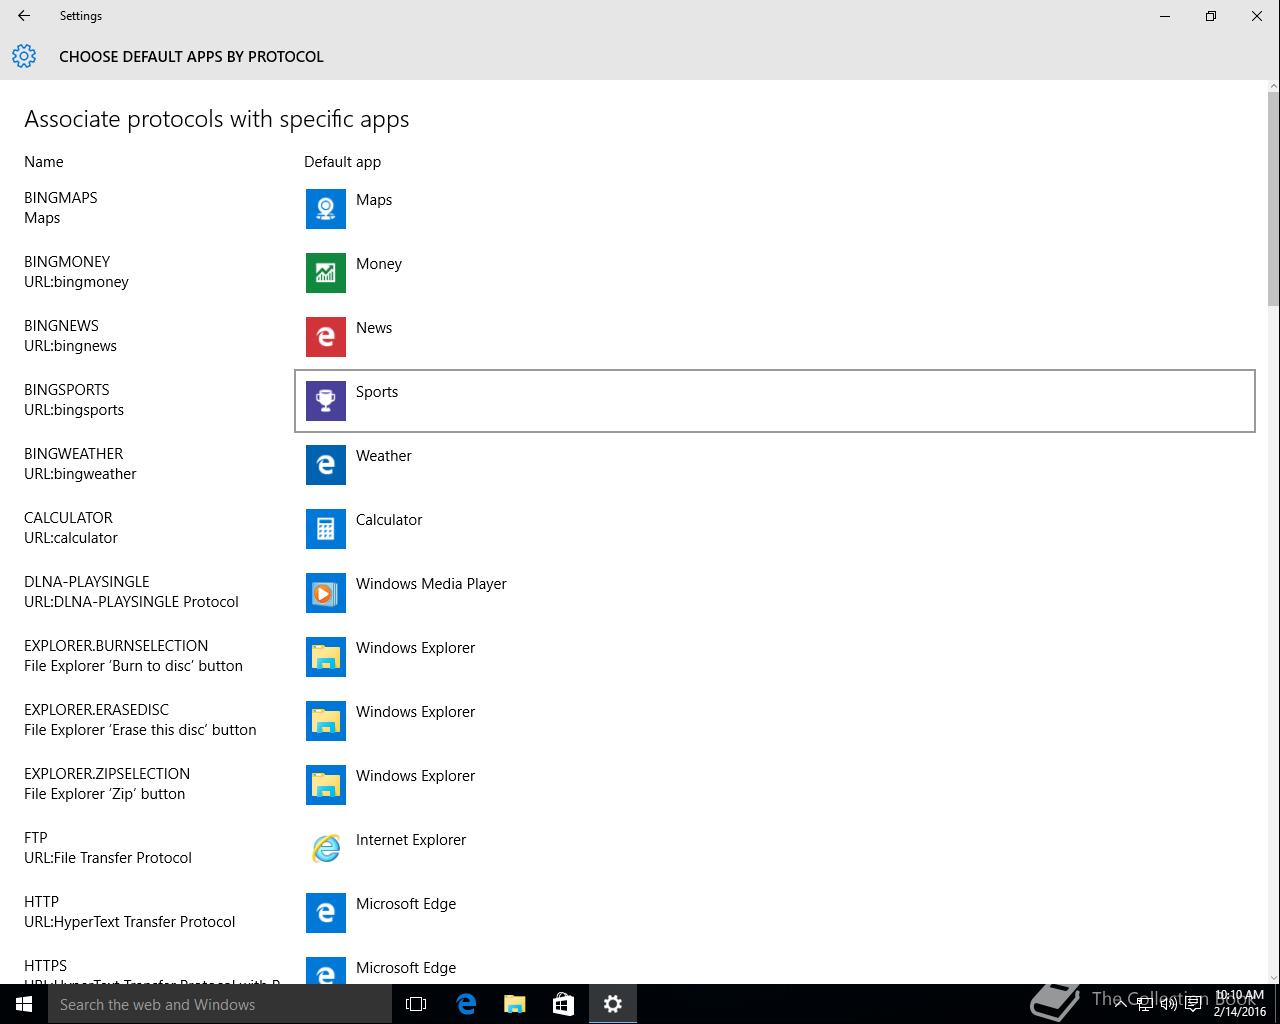
Task: Click the URL:bingnews description text
Action: [x=70, y=346]
